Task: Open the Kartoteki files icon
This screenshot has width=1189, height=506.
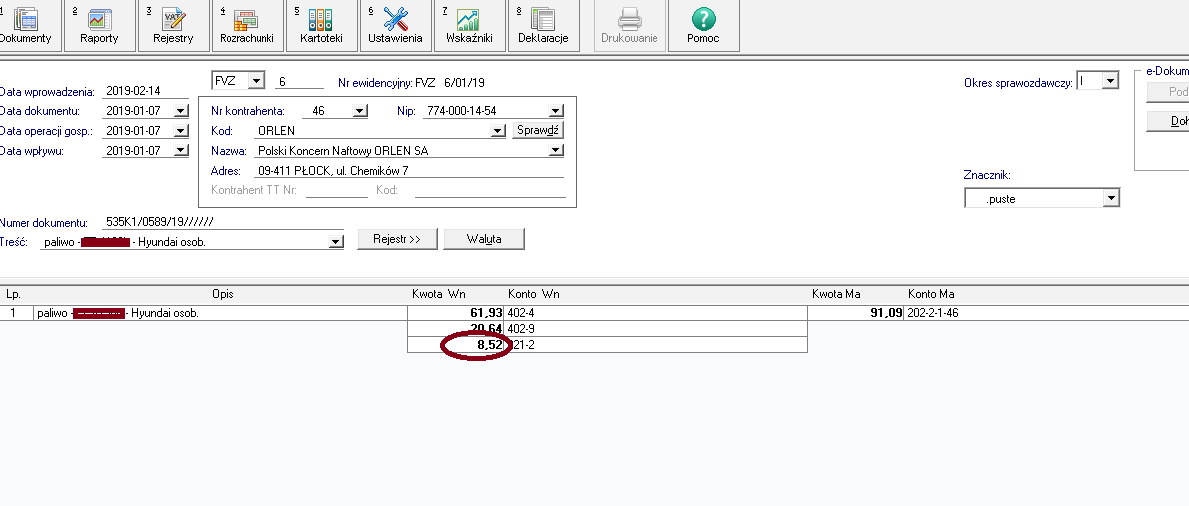Action: [x=321, y=18]
